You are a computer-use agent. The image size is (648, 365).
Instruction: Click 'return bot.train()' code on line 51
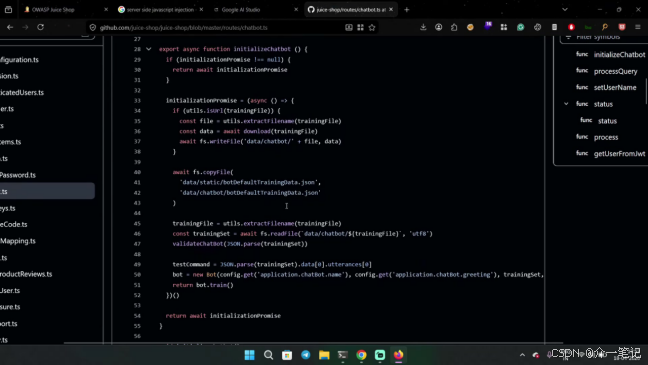203,285
